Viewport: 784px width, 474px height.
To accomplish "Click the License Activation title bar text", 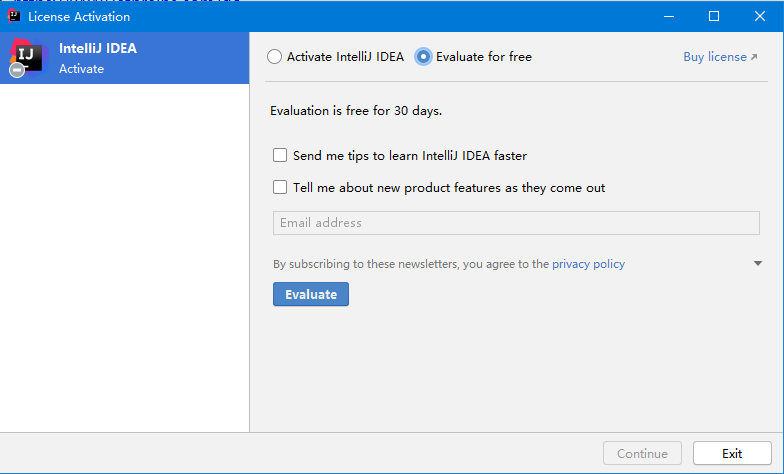I will [x=79, y=16].
